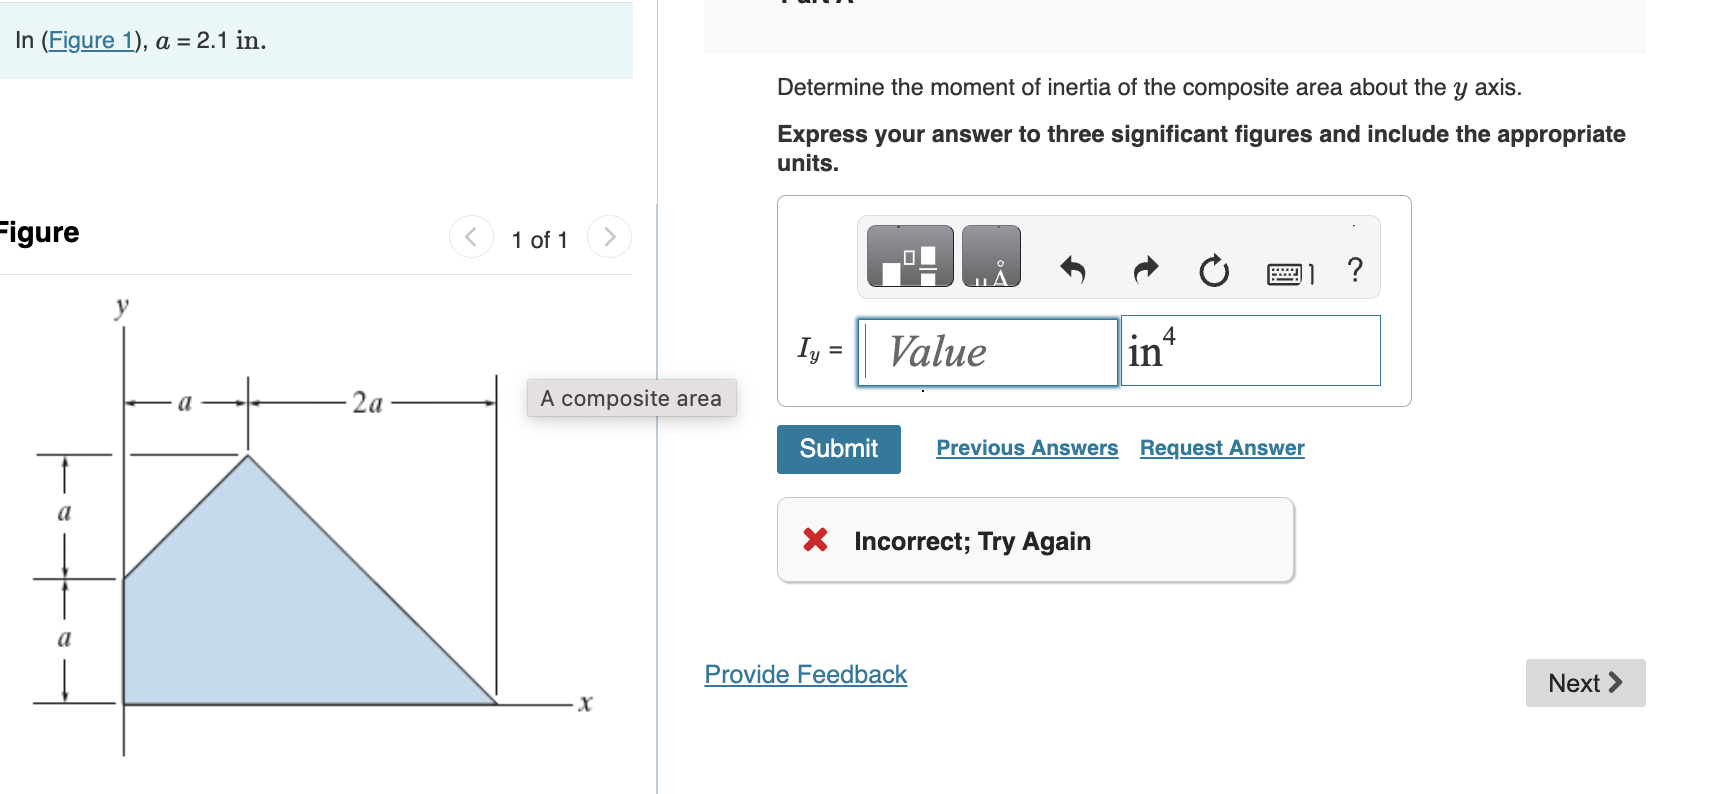
Task: Click Previous Answers
Action: coord(1026,447)
